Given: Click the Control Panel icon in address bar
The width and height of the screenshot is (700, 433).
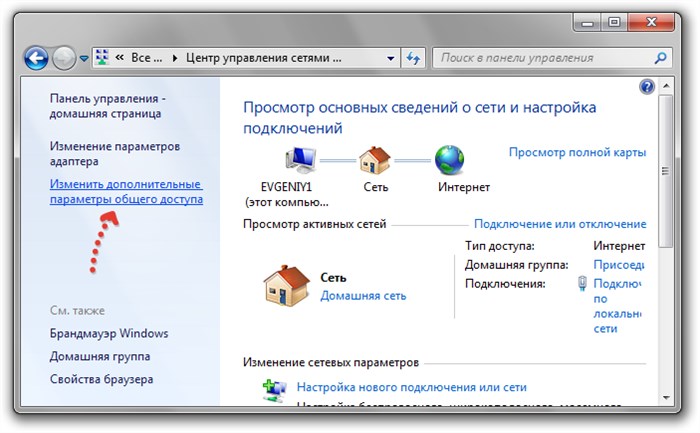Looking at the screenshot, I should (x=102, y=58).
